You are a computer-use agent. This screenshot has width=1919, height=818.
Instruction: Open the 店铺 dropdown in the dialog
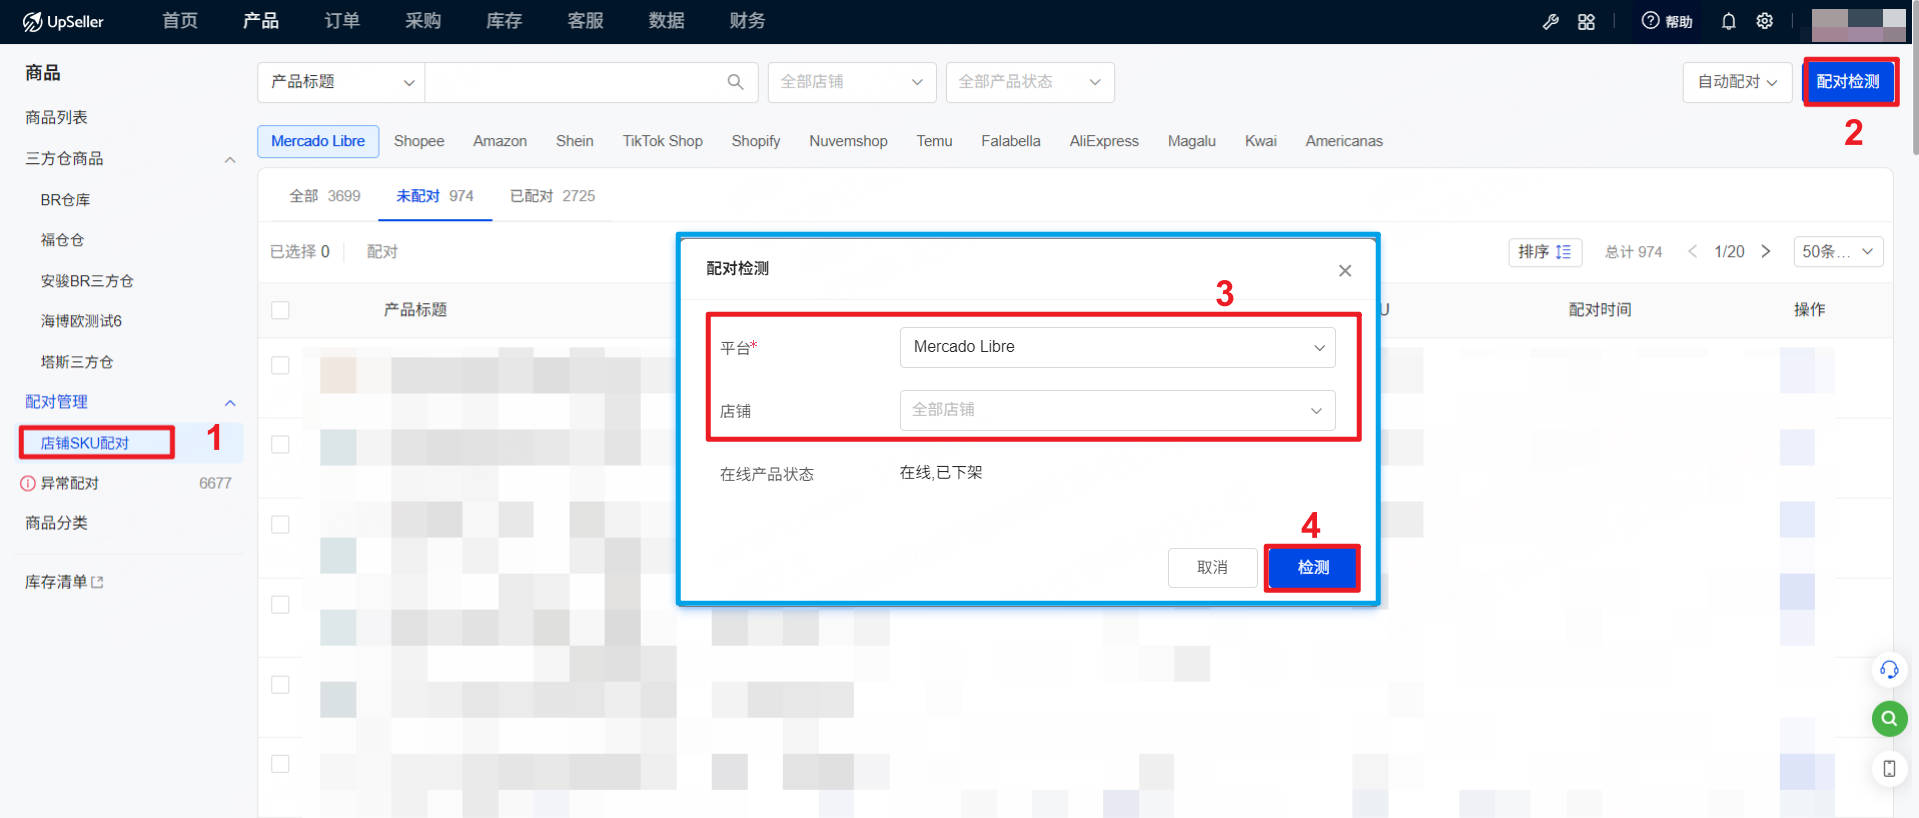[1117, 410]
